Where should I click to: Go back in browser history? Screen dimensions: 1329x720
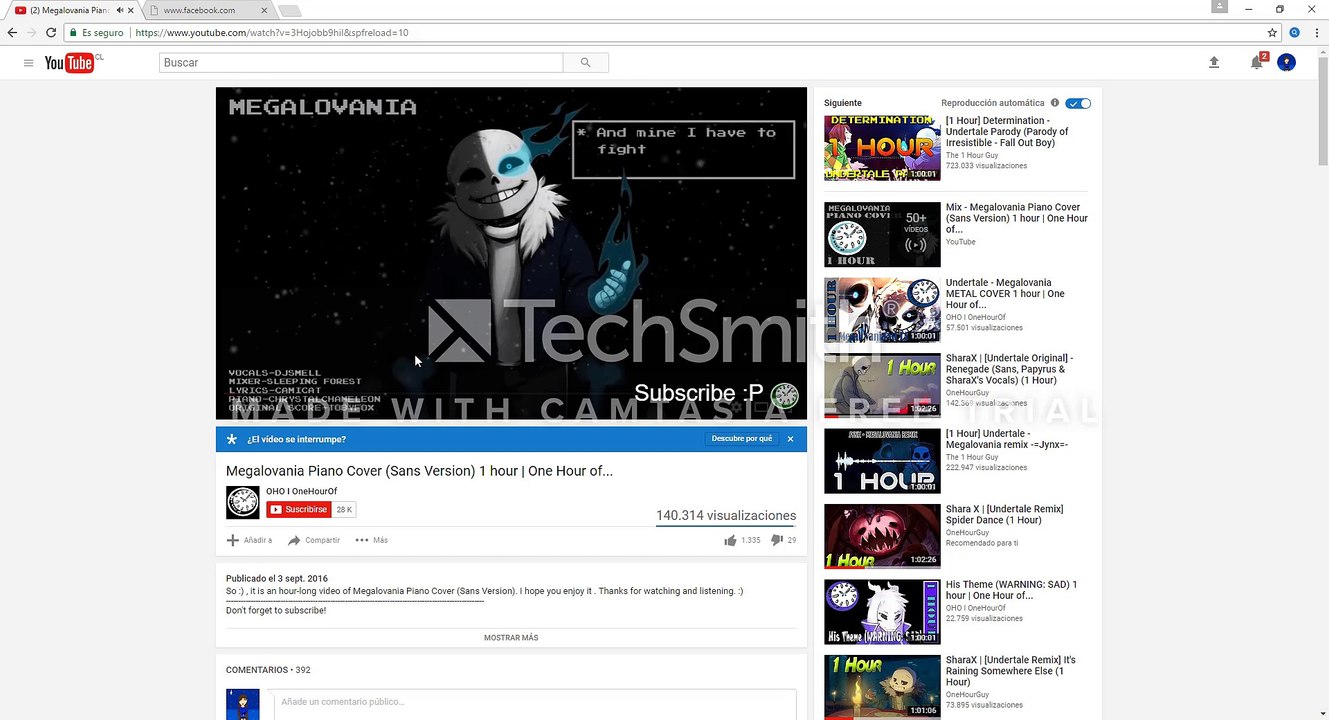[12, 33]
